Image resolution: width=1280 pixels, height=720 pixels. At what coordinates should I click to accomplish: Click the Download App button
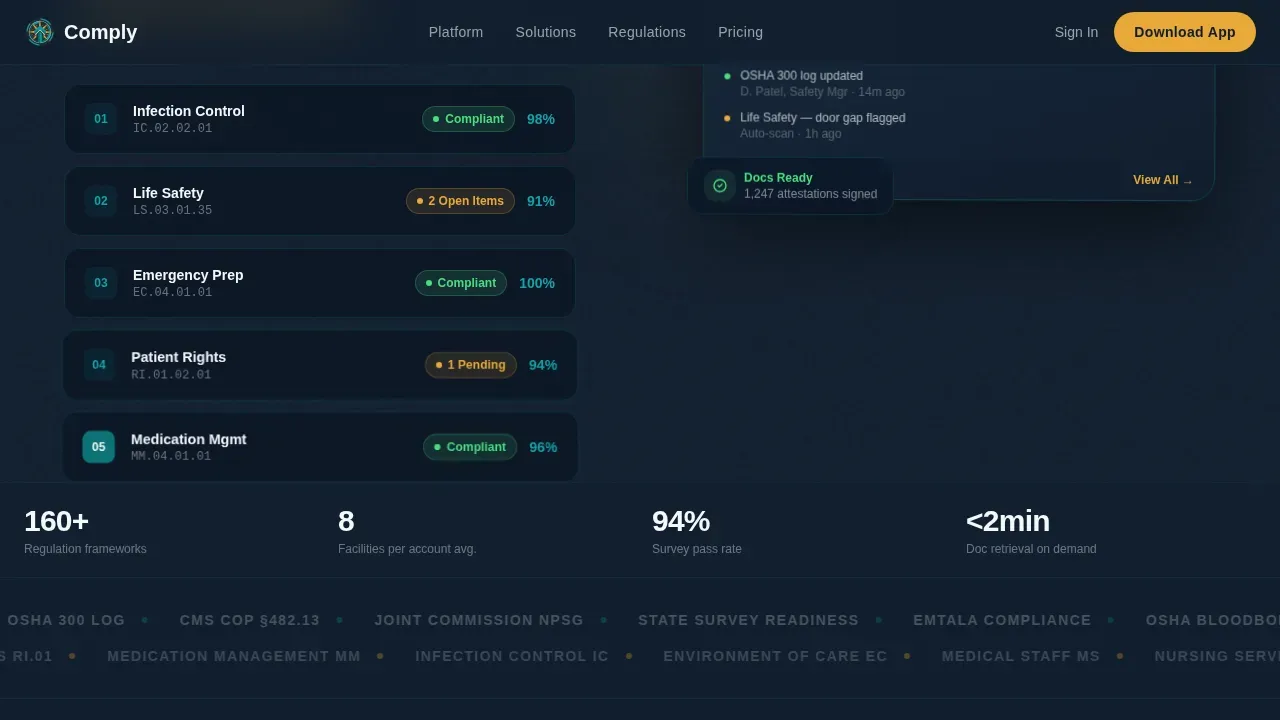pos(1185,32)
